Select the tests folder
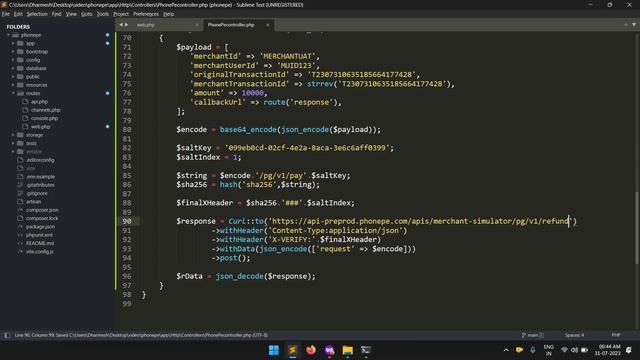Image resolution: width=640 pixels, height=360 pixels. (31, 143)
